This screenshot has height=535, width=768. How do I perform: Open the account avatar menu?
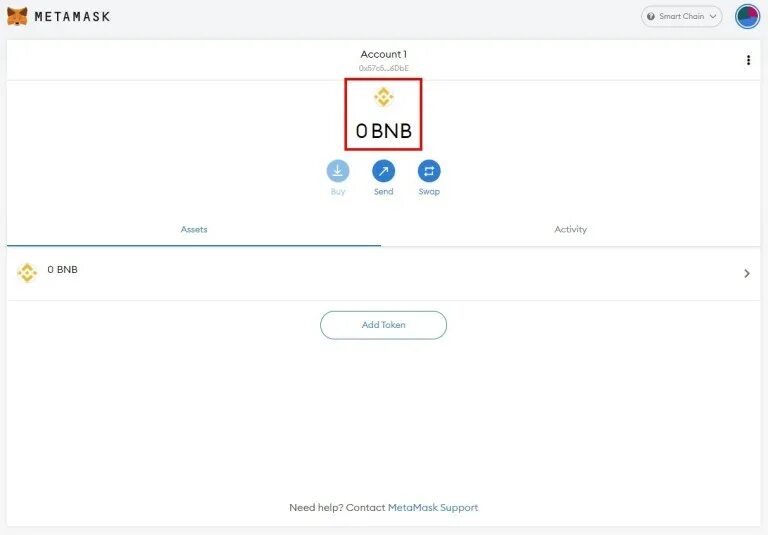[x=747, y=16]
